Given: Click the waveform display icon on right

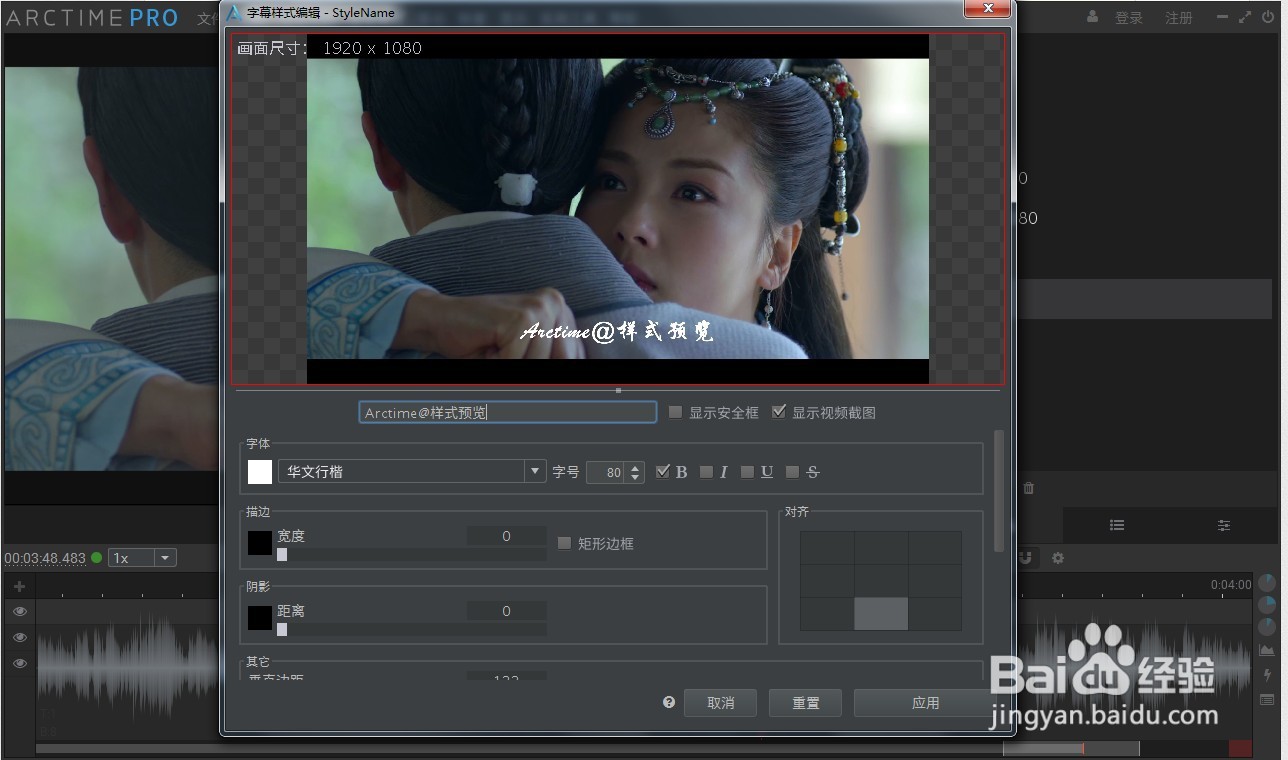Looking at the screenshot, I should 1267,651.
